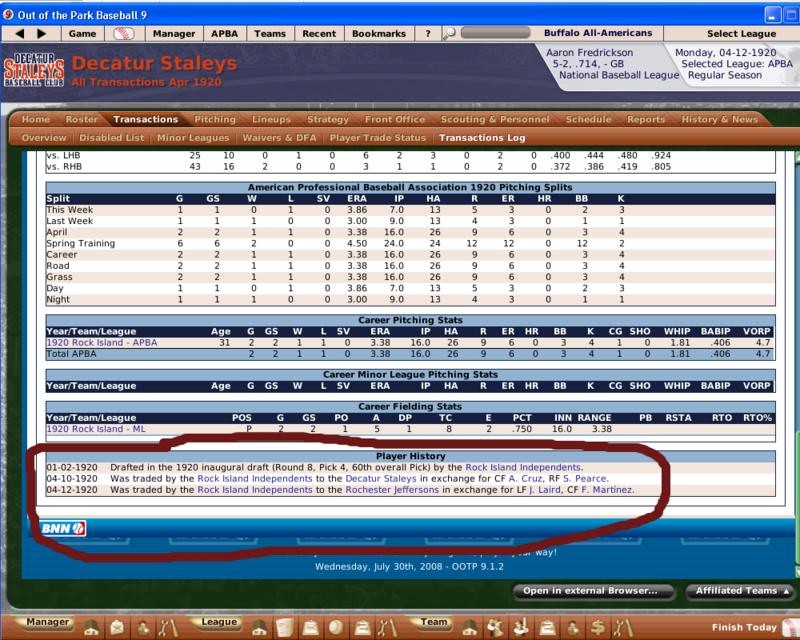
Task: Open the League clipboard icon after the ball
Action: click(362, 627)
